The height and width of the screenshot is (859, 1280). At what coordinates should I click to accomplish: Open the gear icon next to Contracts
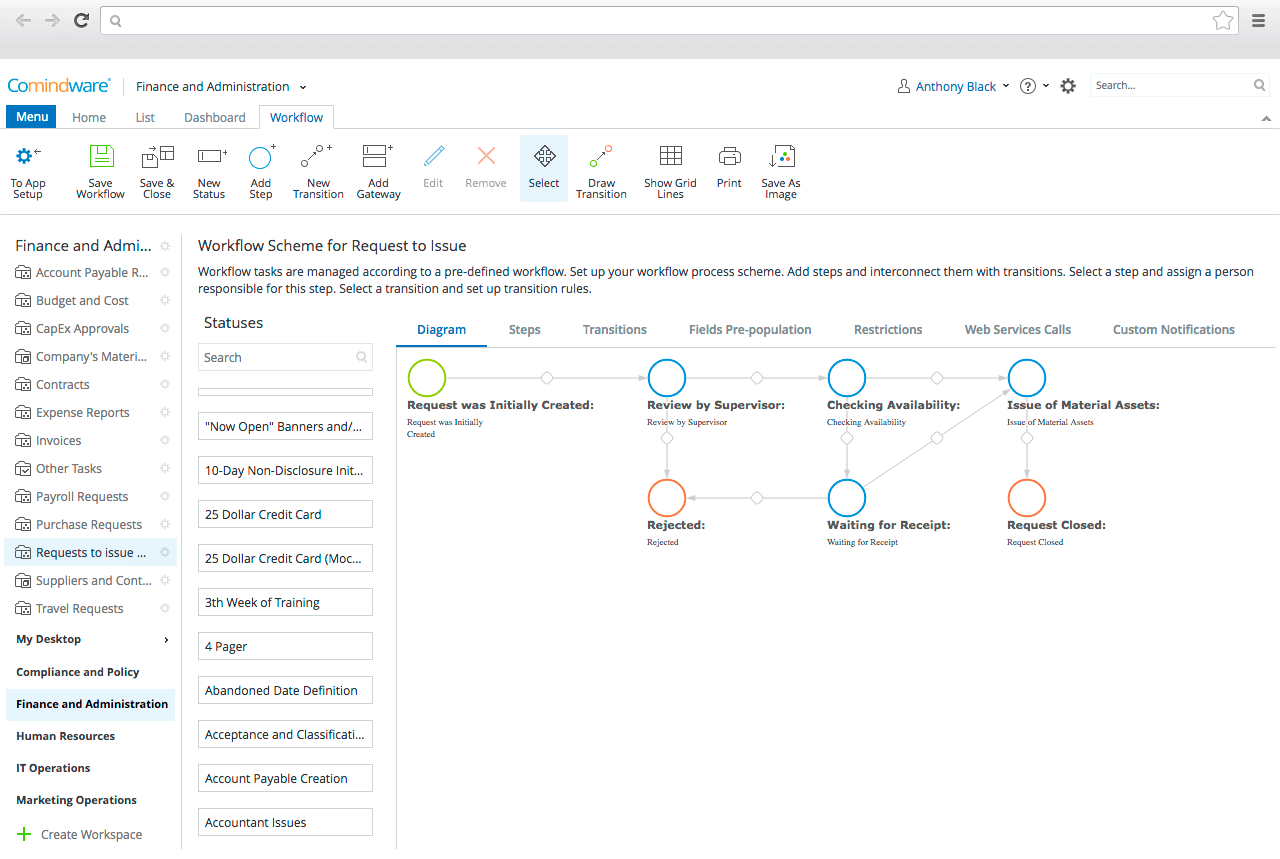tap(164, 384)
